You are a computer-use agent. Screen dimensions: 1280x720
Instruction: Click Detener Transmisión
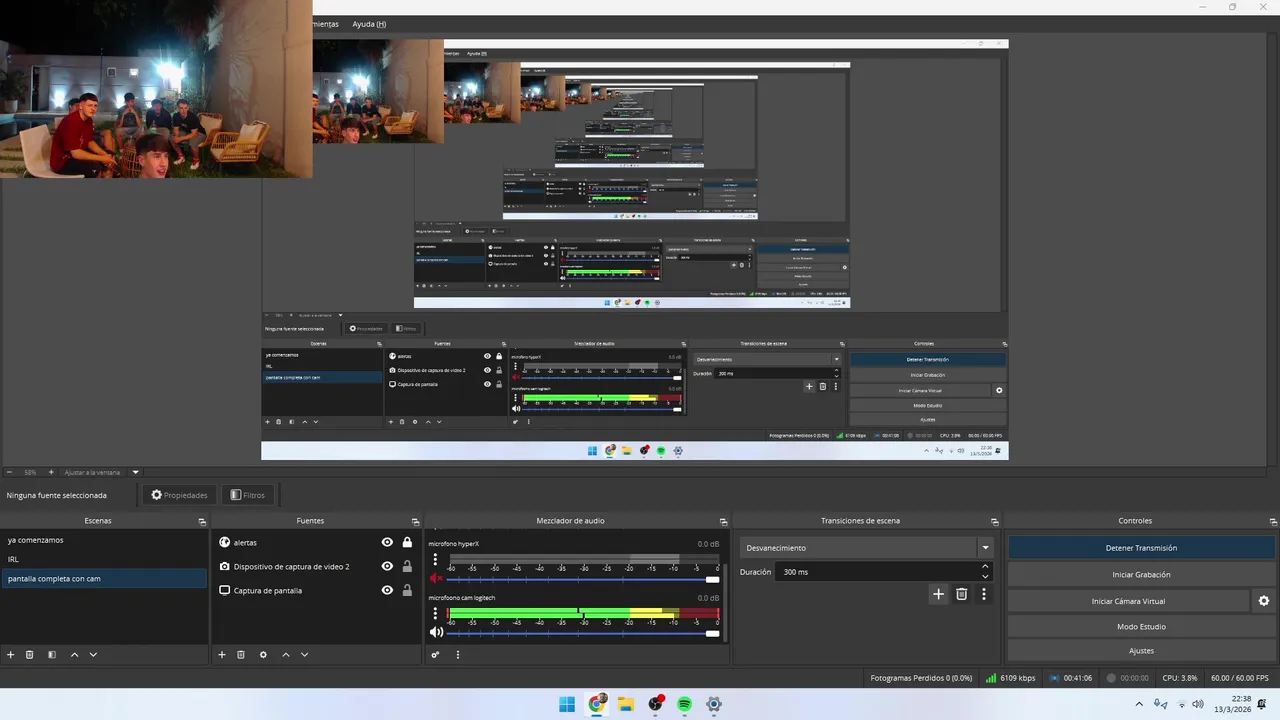click(1141, 548)
